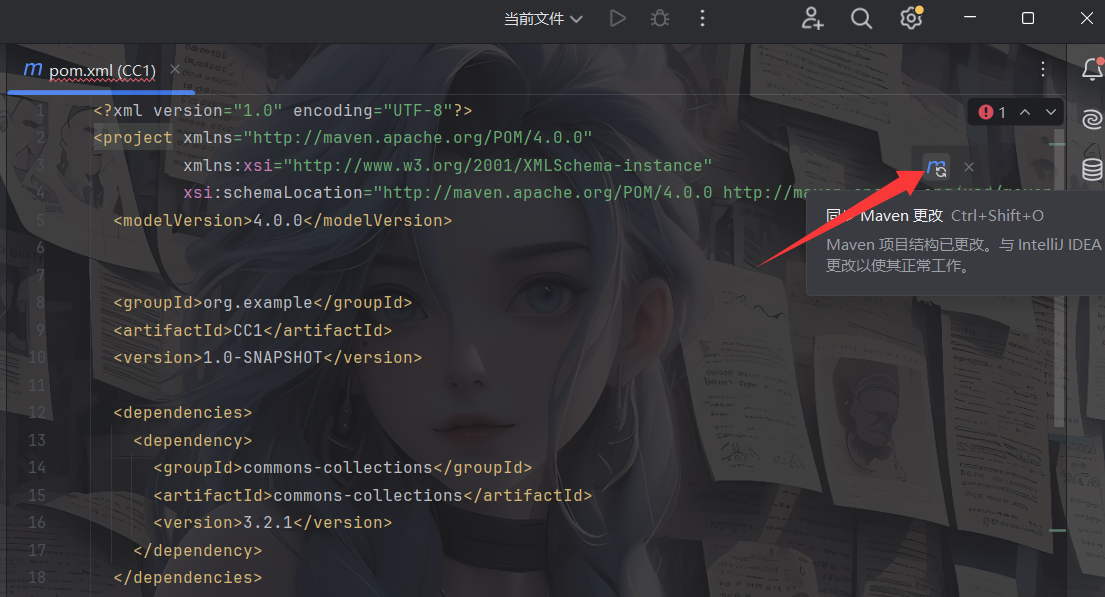Expand the 当前文件 run configuration dropdown
This screenshot has width=1105, height=597.
pyautogui.click(x=543, y=19)
